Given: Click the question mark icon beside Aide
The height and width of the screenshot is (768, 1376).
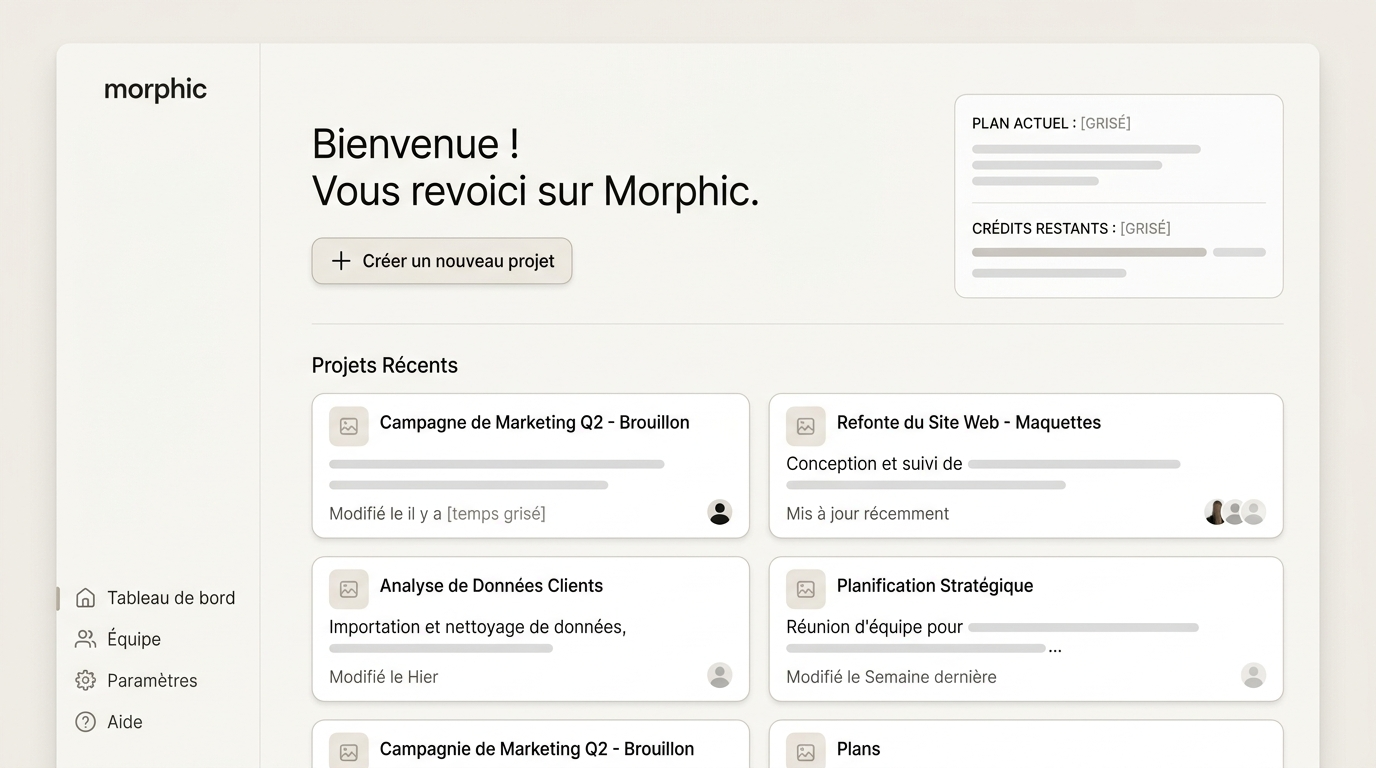Looking at the screenshot, I should coord(86,722).
